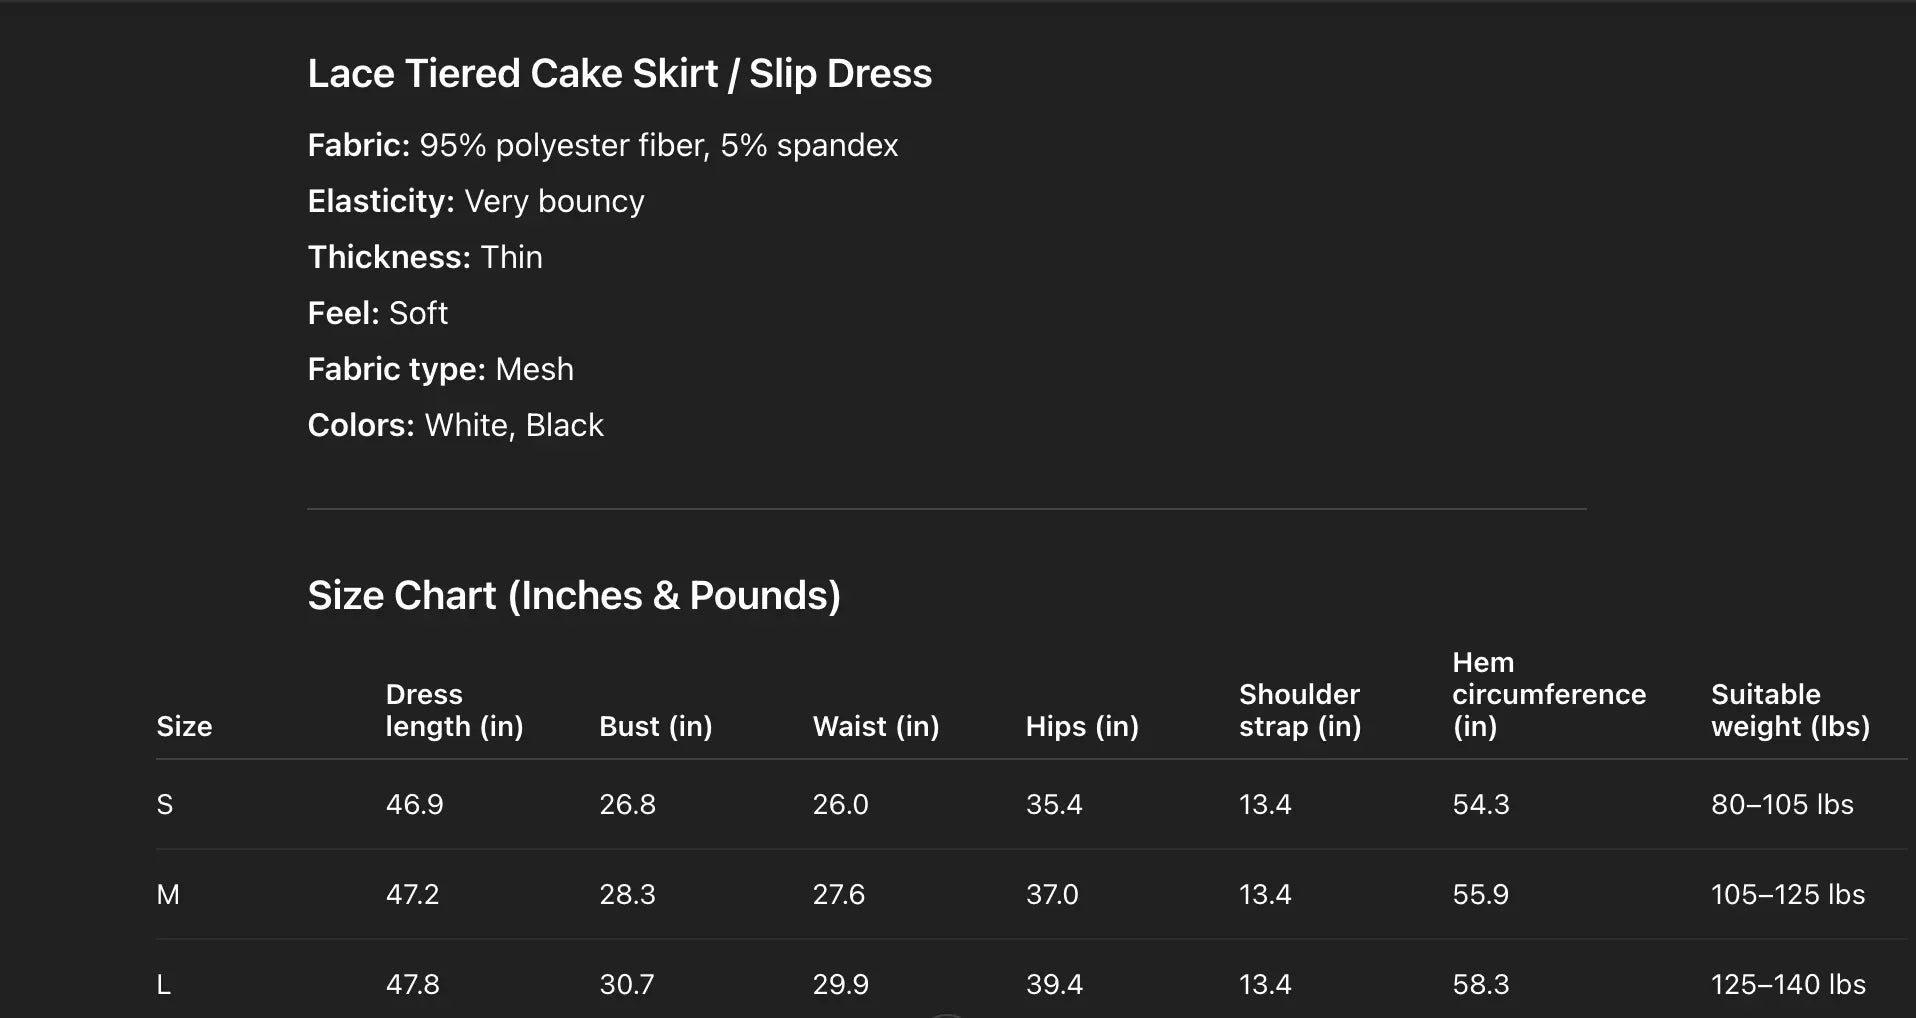1916x1018 pixels.
Task: Click the "Waist (in)" column header
Action: [x=875, y=727]
